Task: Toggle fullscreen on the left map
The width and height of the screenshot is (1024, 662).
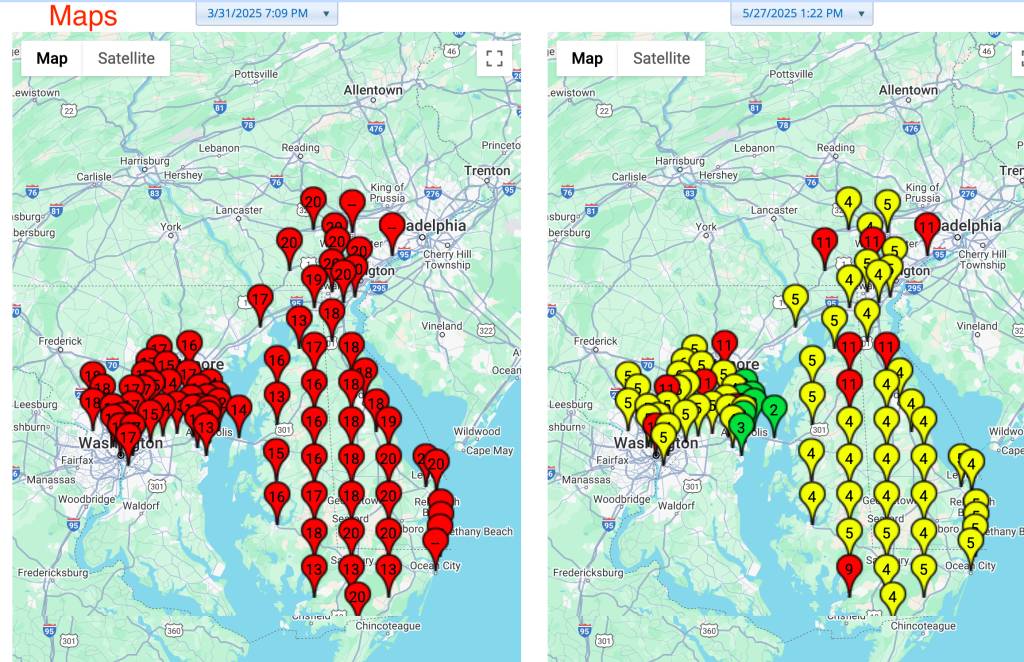Action: [493, 58]
